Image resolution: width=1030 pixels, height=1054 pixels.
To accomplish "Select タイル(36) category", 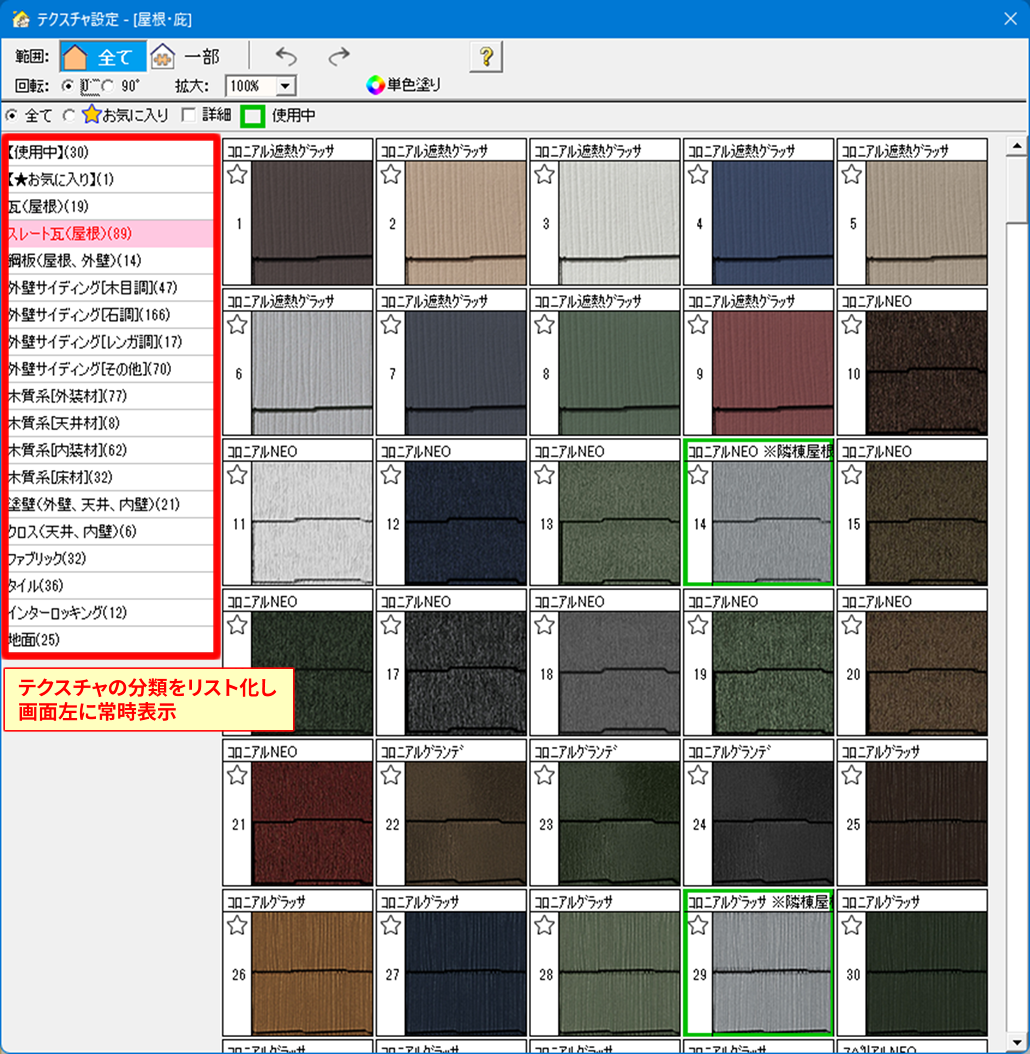I will [x=110, y=585].
